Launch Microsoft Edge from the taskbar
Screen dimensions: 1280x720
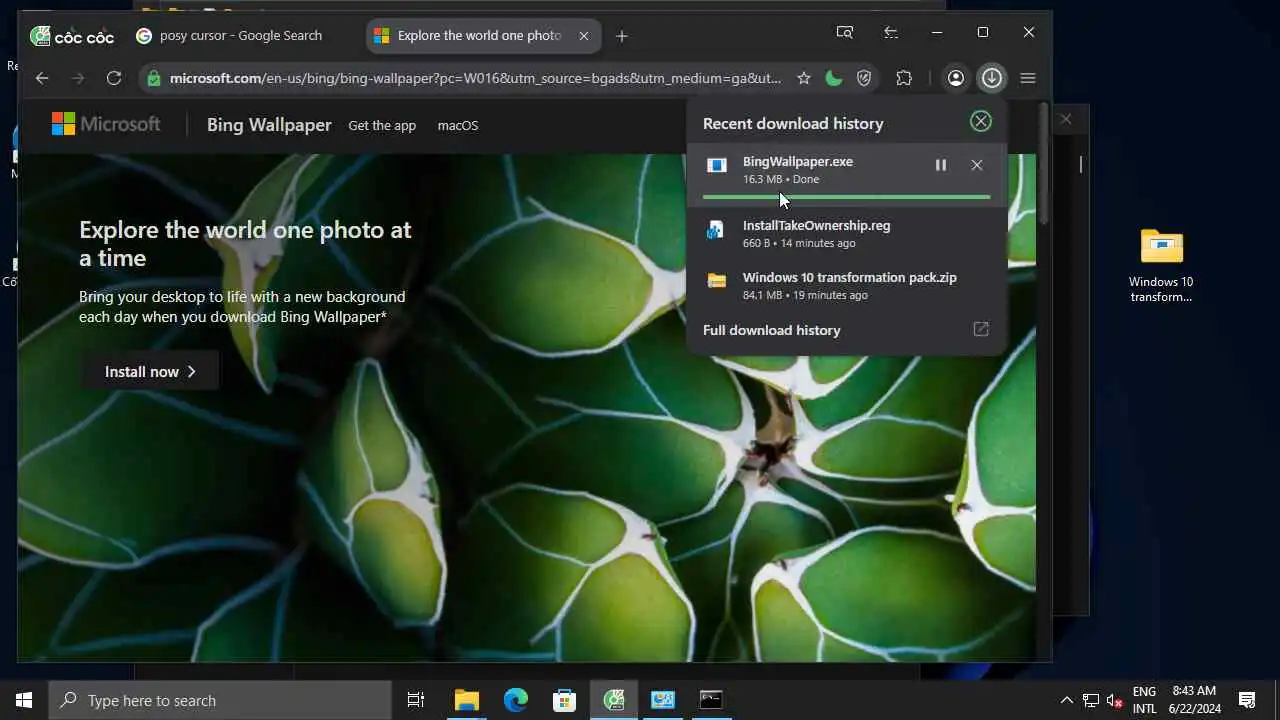pyautogui.click(x=515, y=700)
